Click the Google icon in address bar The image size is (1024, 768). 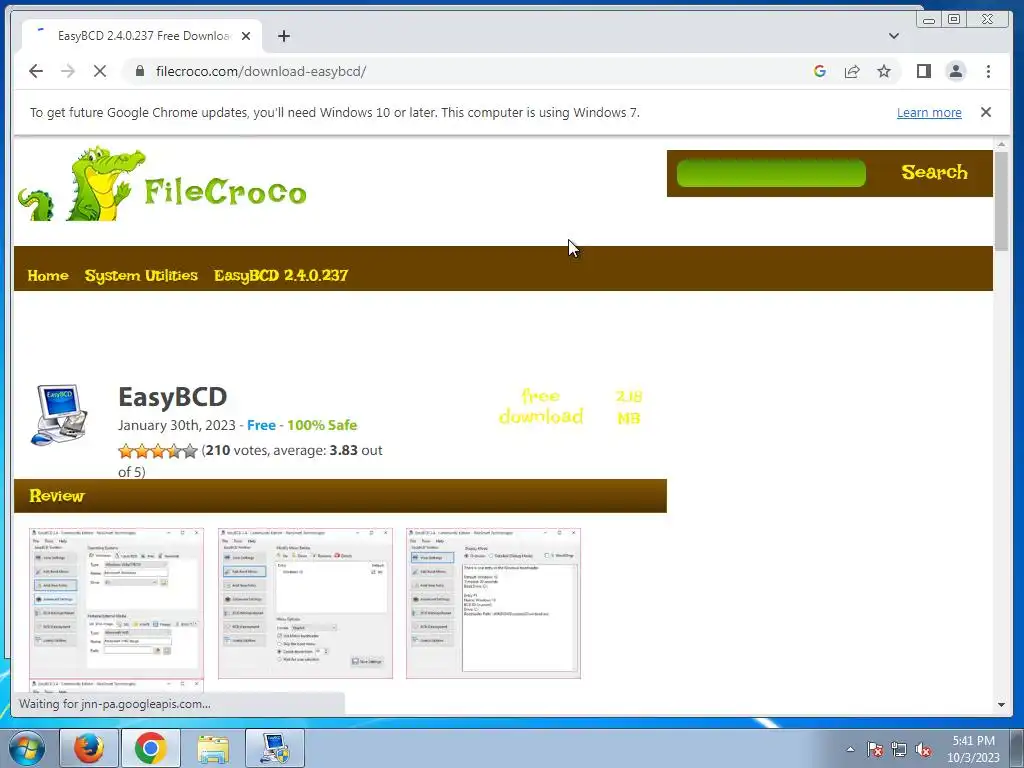pos(820,71)
